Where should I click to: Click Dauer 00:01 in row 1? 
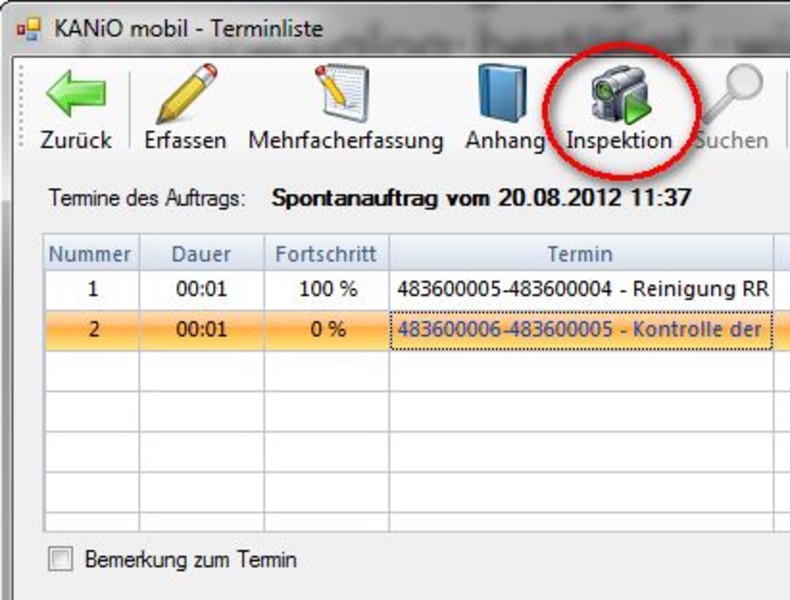tap(202, 290)
